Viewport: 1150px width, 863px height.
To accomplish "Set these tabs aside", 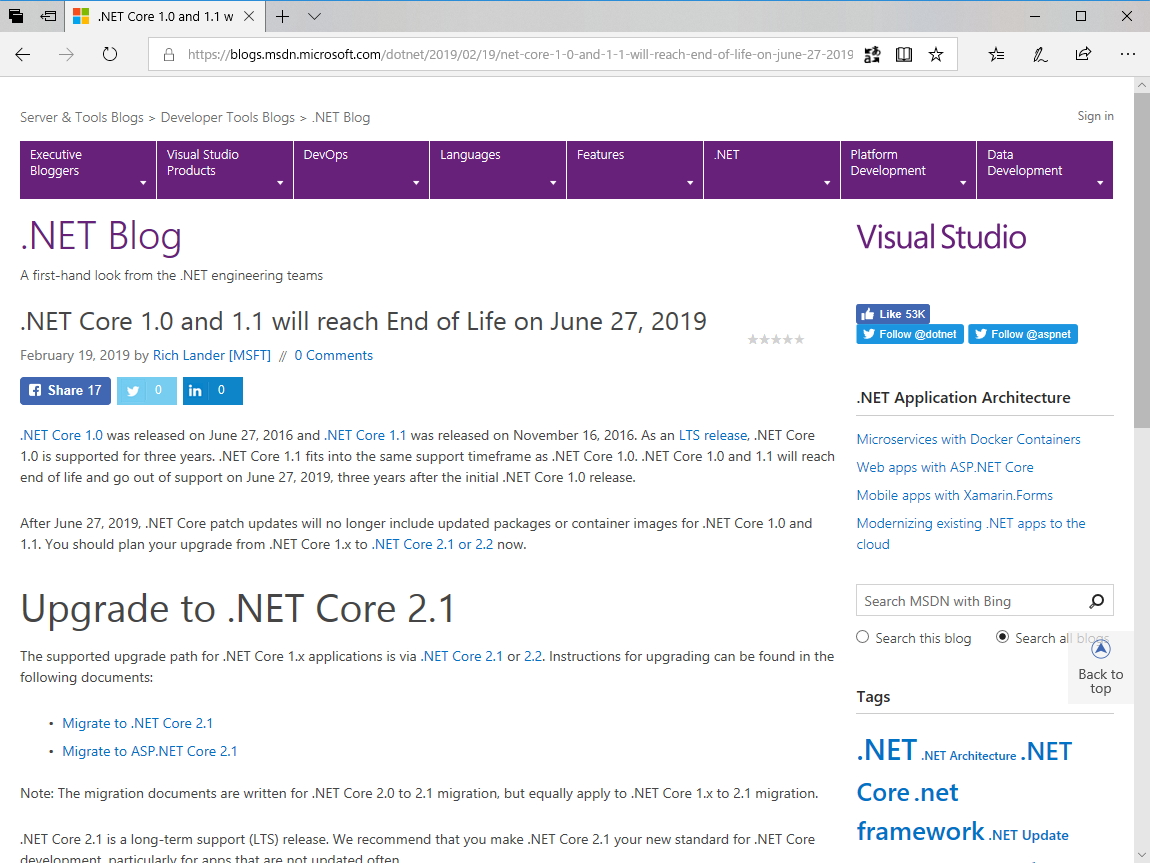I will pyautogui.click(x=48, y=16).
